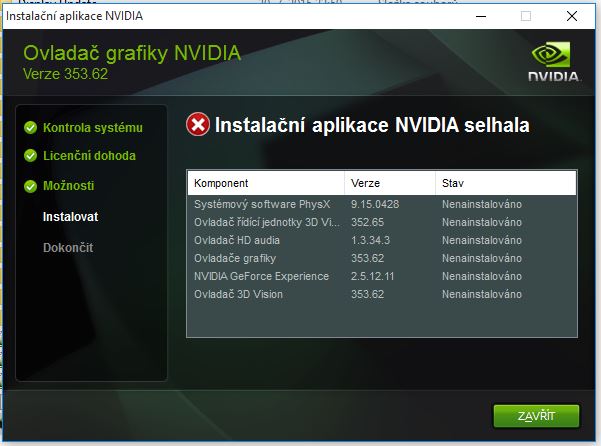The width and height of the screenshot is (601, 446).
Task: Select the Ovladač 3D Vision row
Action: point(382,294)
